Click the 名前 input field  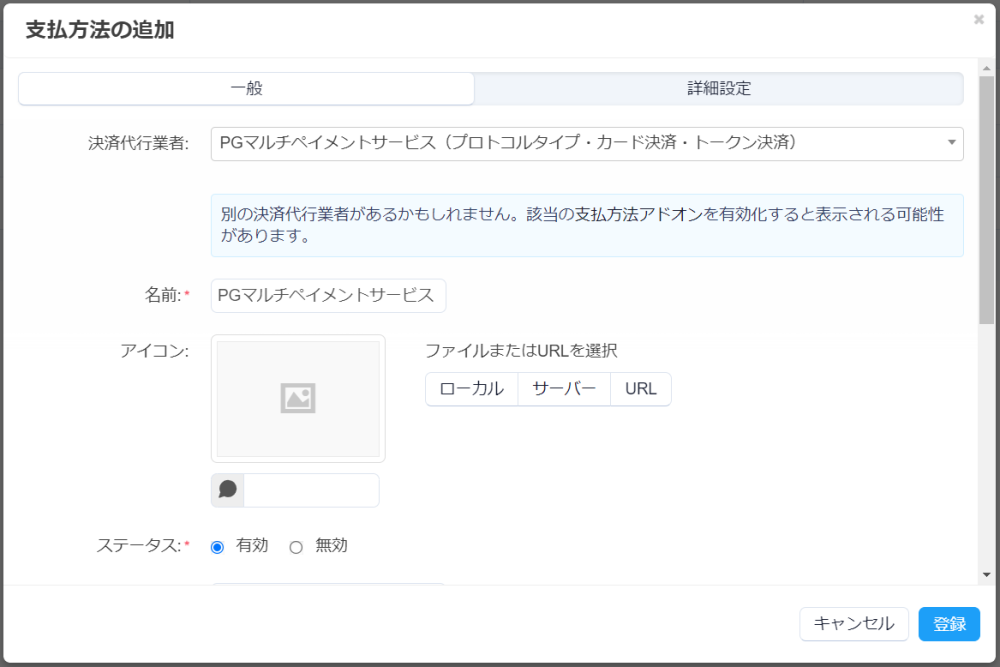[328, 295]
